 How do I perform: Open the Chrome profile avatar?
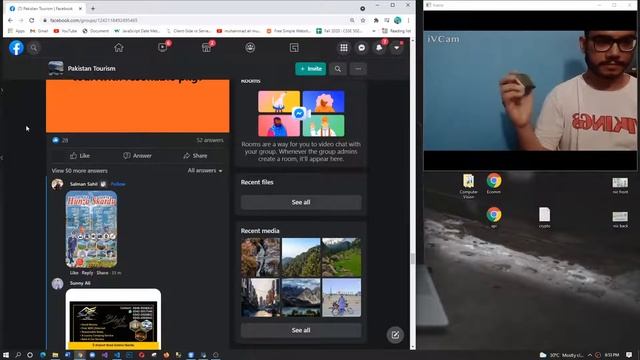(398, 20)
